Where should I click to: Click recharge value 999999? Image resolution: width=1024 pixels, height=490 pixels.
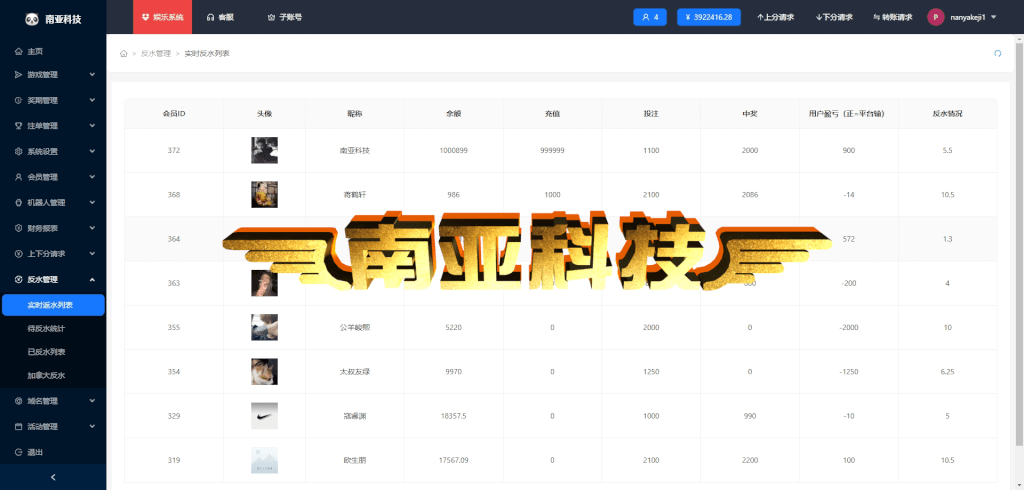552,150
